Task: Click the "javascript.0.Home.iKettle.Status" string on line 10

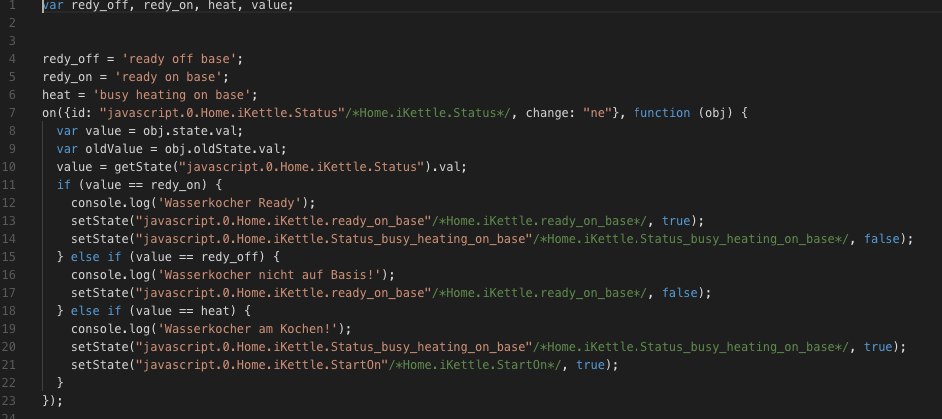Action: [301, 167]
